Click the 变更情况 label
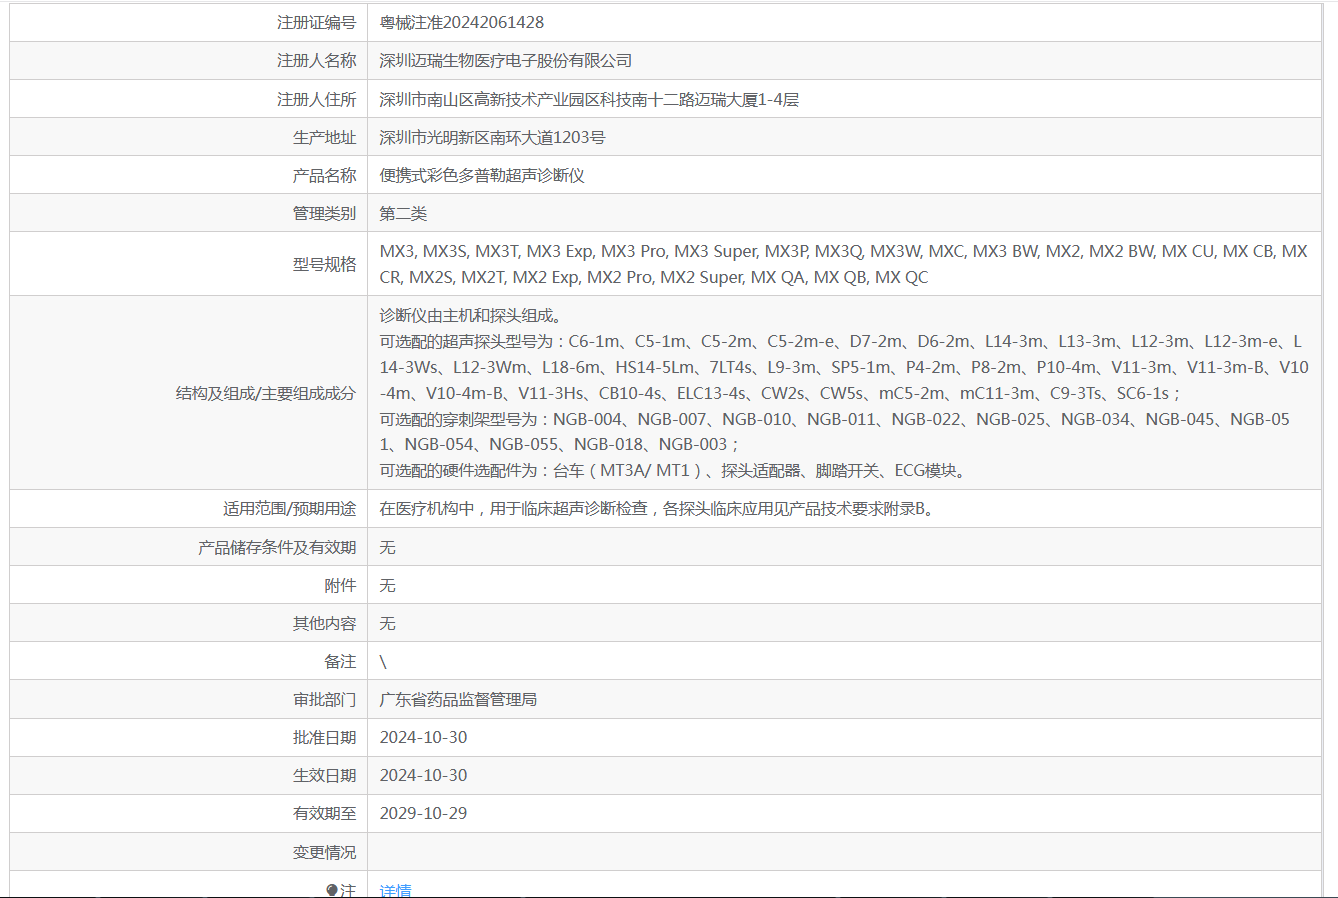The height and width of the screenshot is (898, 1338). [x=324, y=852]
